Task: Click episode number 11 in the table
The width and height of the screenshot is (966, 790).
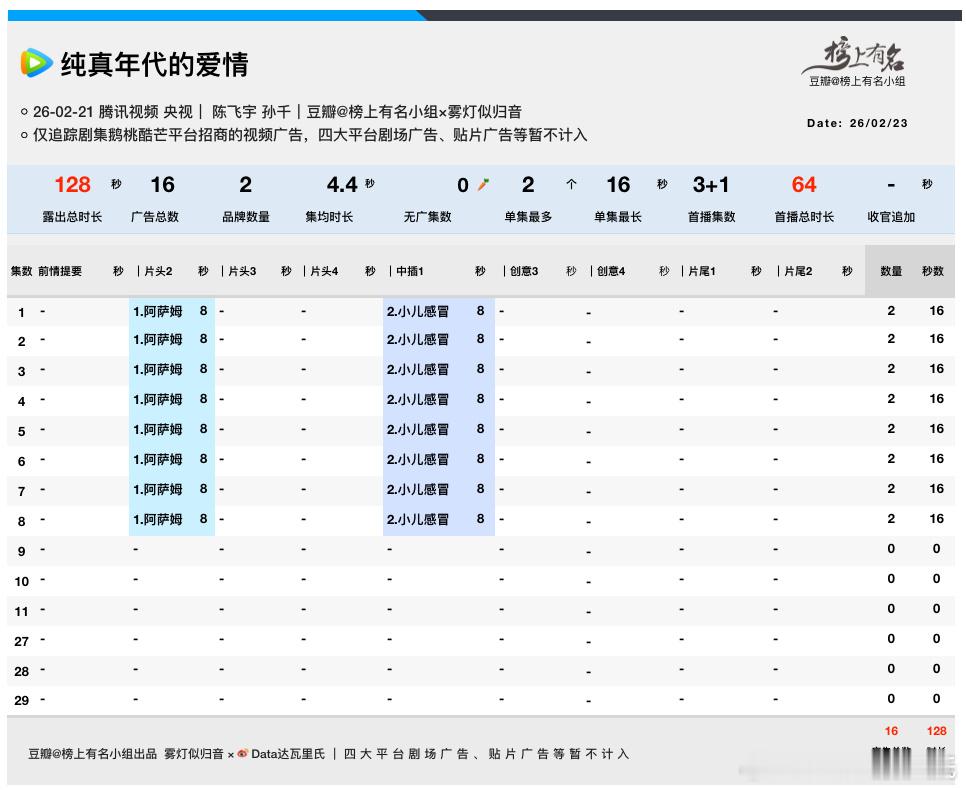Action: [22, 612]
